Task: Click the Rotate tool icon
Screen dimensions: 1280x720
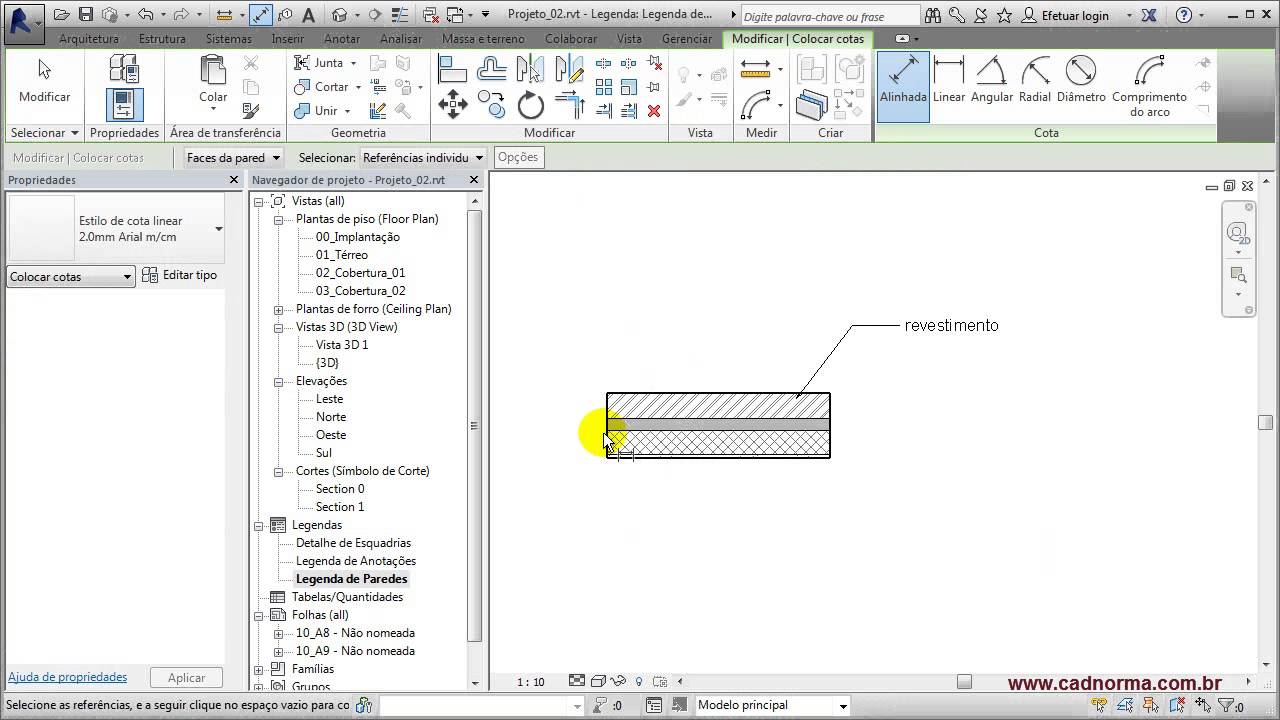Action: pos(531,105)
